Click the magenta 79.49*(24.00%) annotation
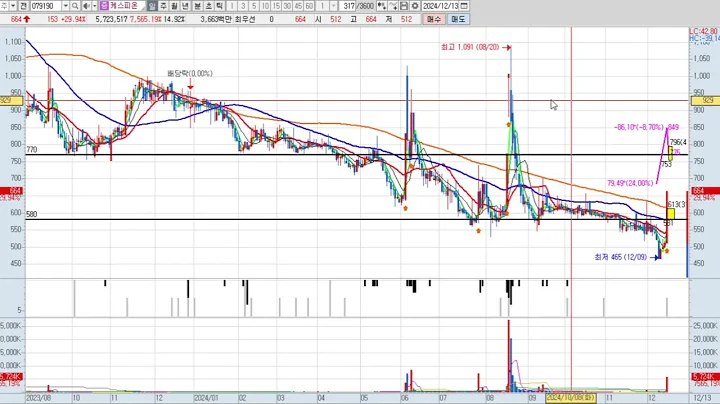This screenshot has width=720, height=404. coord(630,183)
